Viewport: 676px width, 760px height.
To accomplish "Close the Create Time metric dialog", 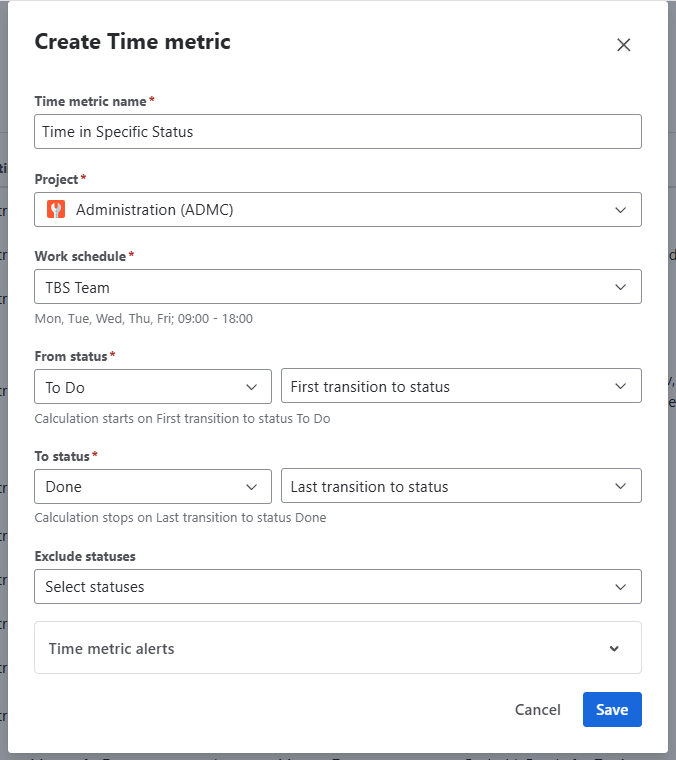I will tap(623, 45).
